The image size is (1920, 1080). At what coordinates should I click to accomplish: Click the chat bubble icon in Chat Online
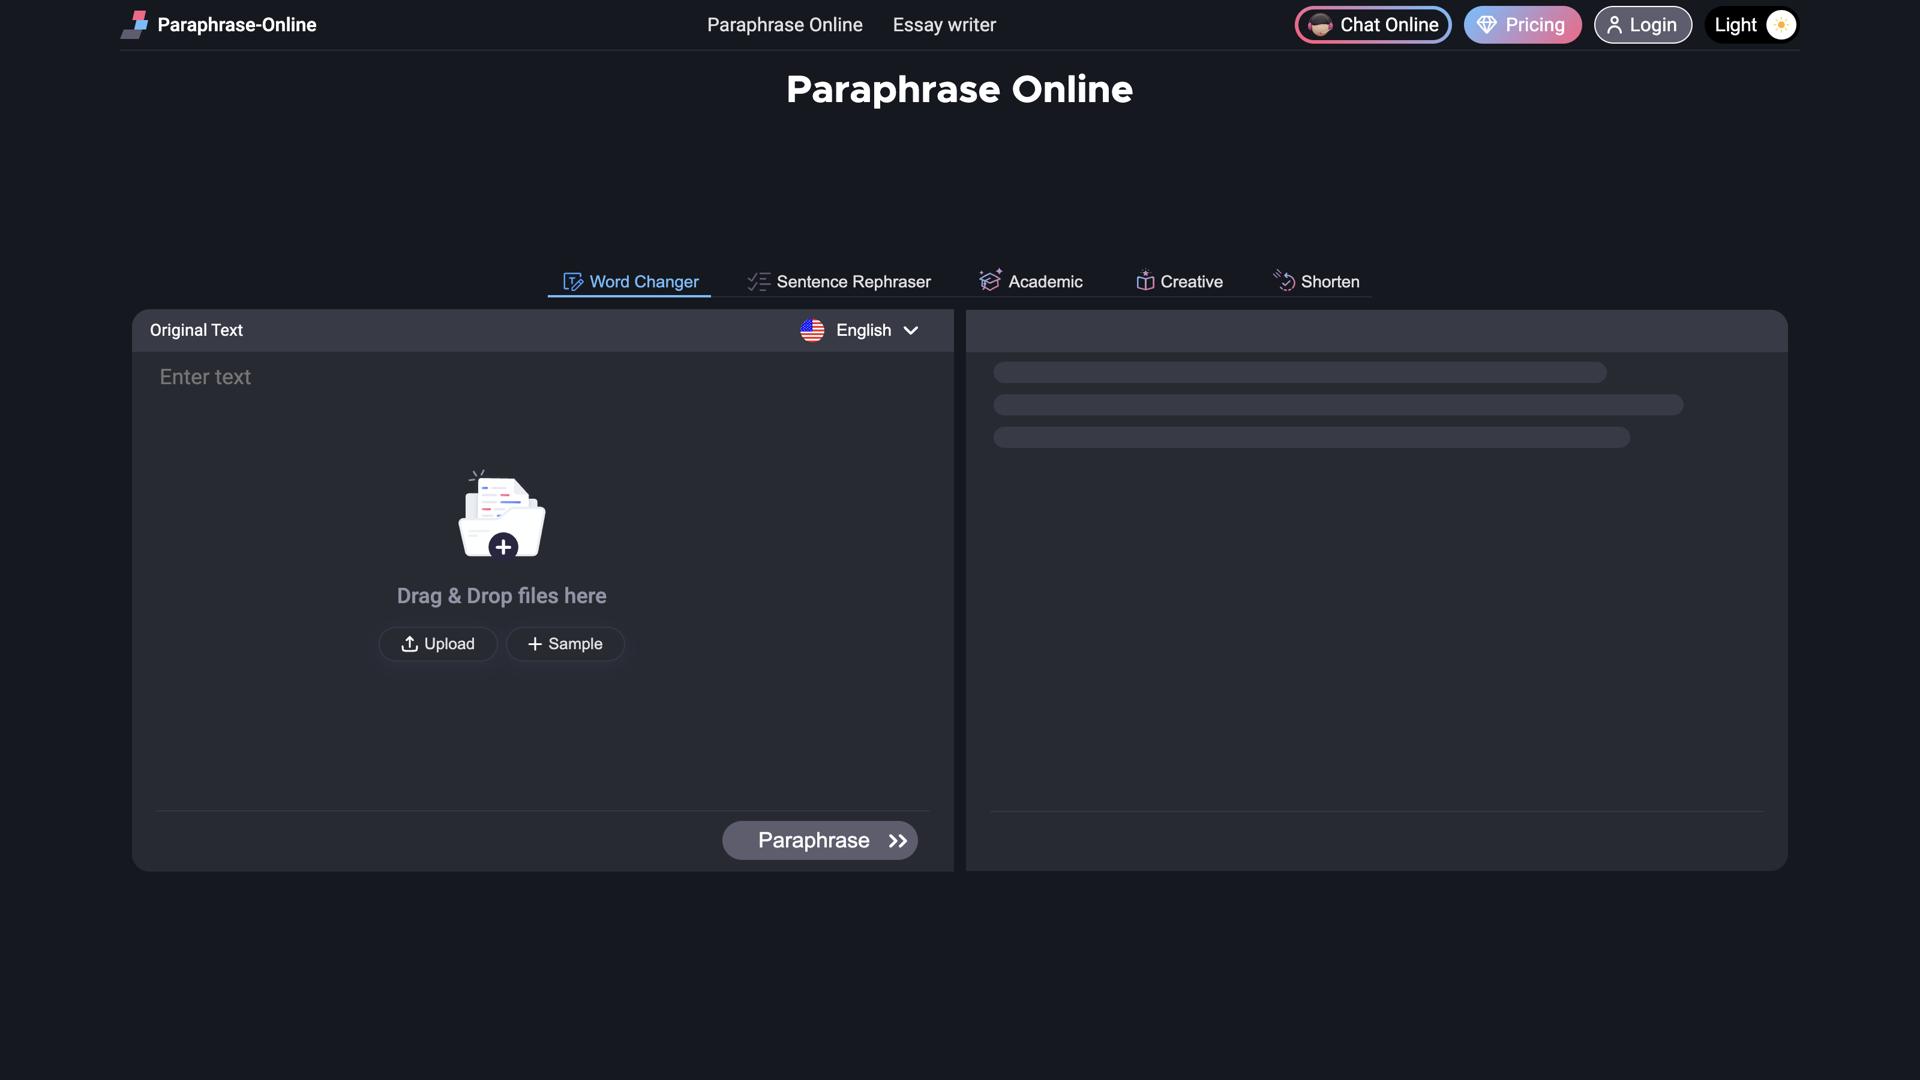tap(1320, 25)
